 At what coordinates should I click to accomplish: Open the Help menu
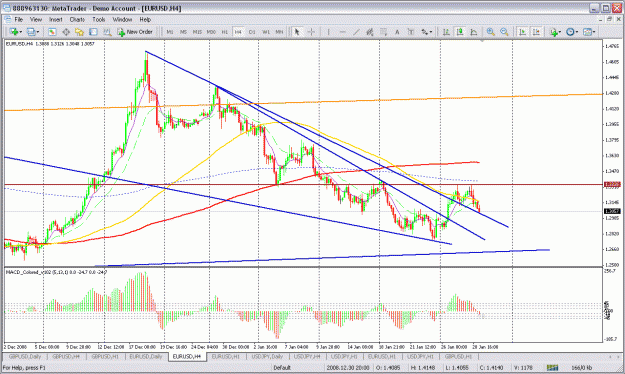145,19
